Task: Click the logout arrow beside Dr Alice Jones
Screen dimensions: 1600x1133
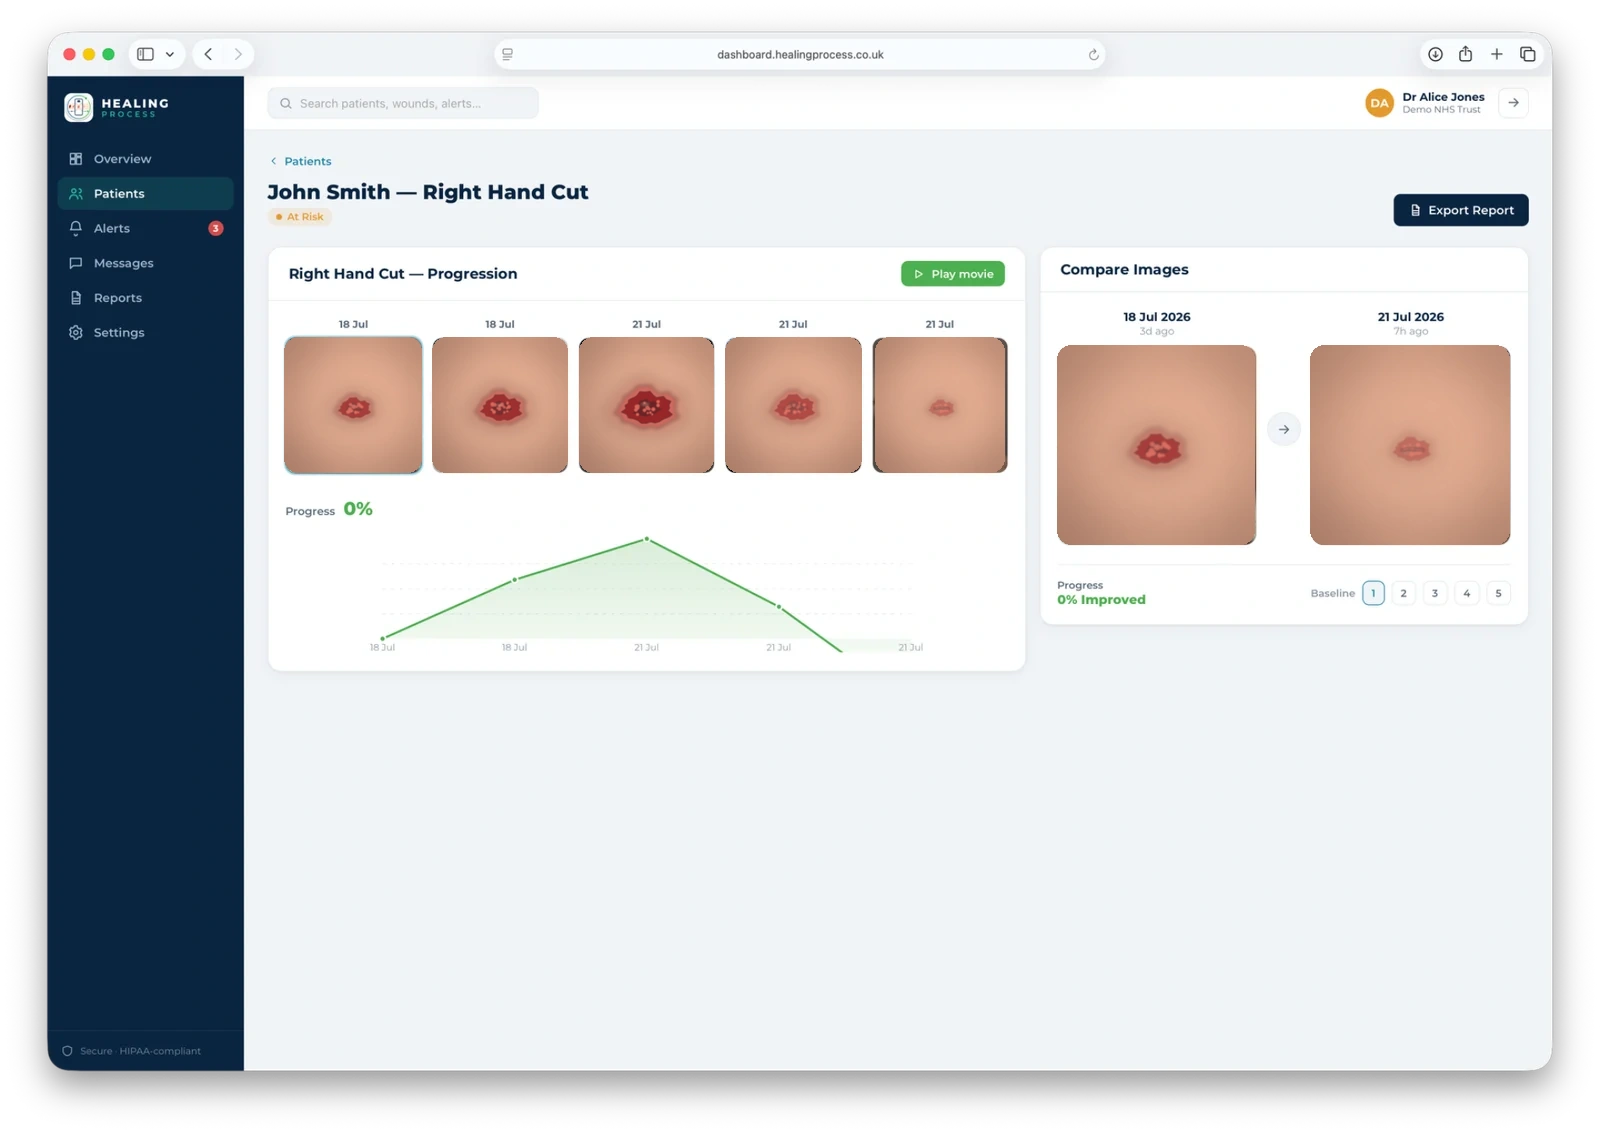Action: coord(1513,103)
